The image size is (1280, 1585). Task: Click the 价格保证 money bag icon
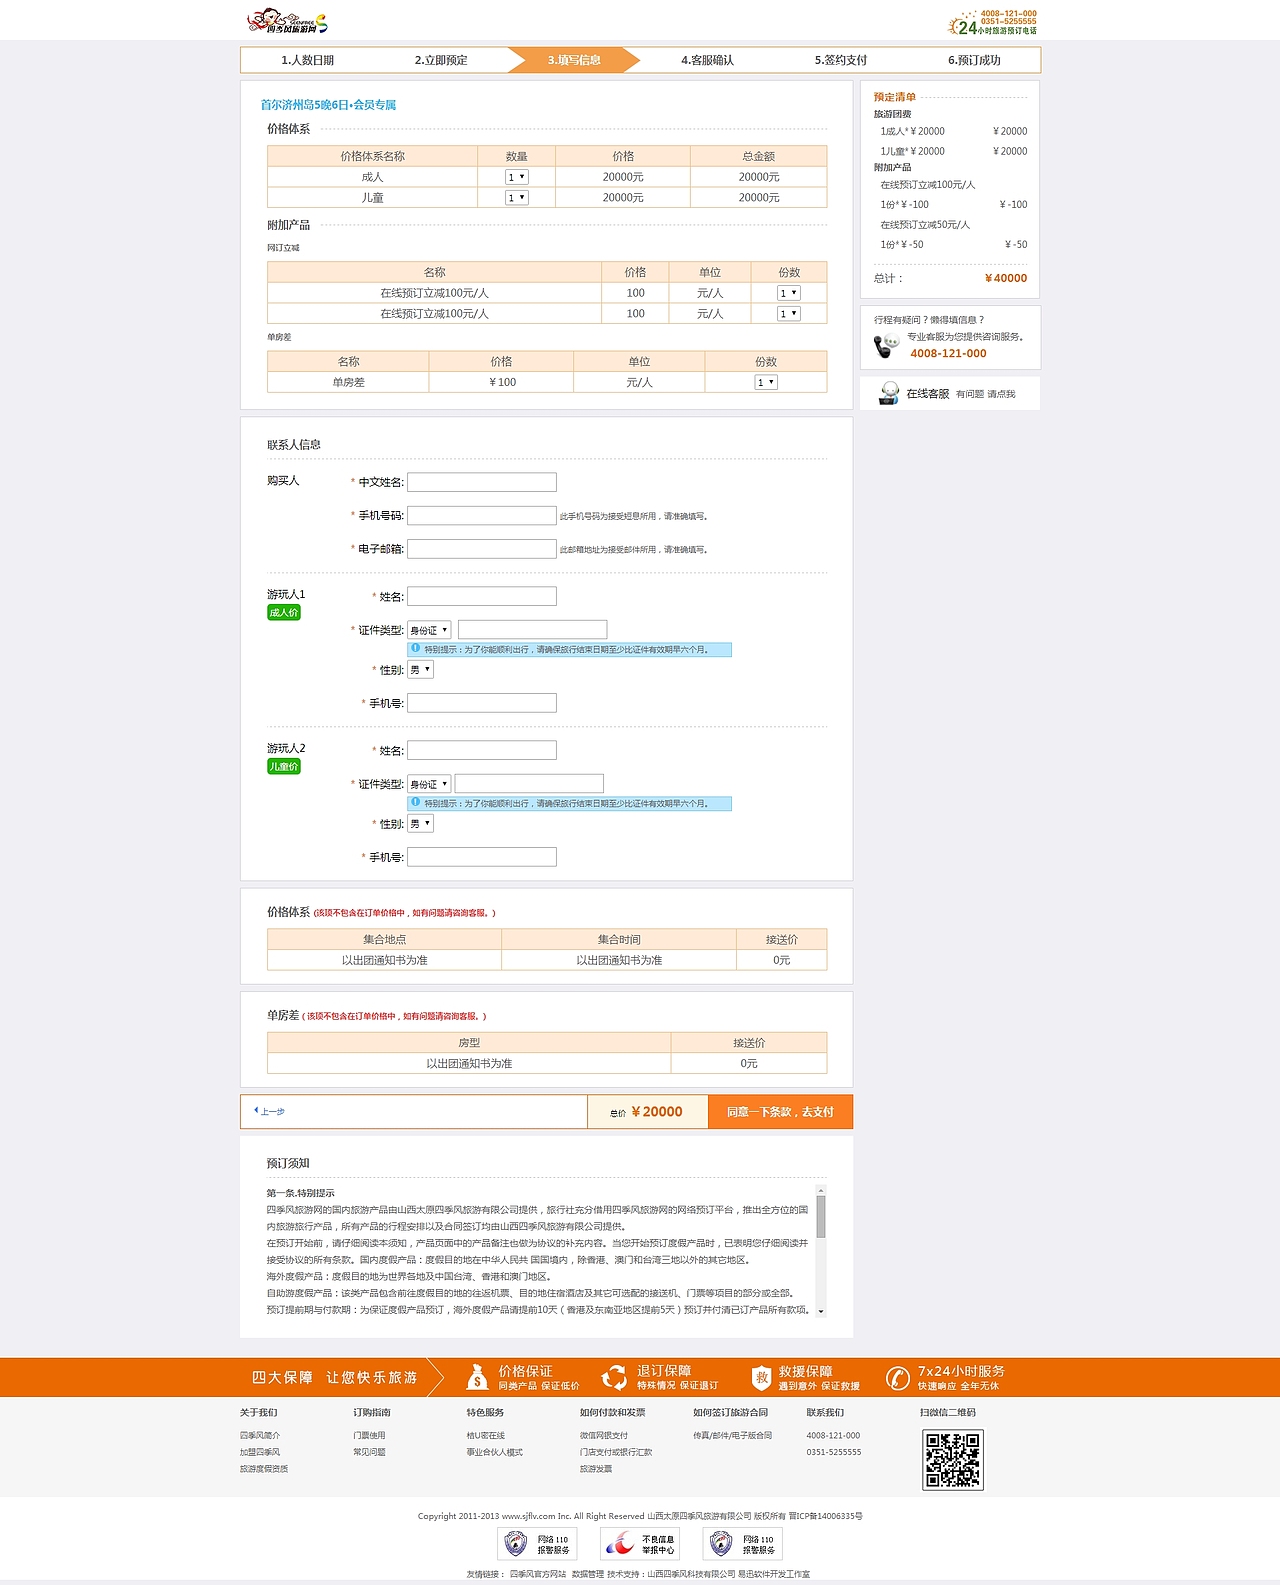(x=477, y=1377)
